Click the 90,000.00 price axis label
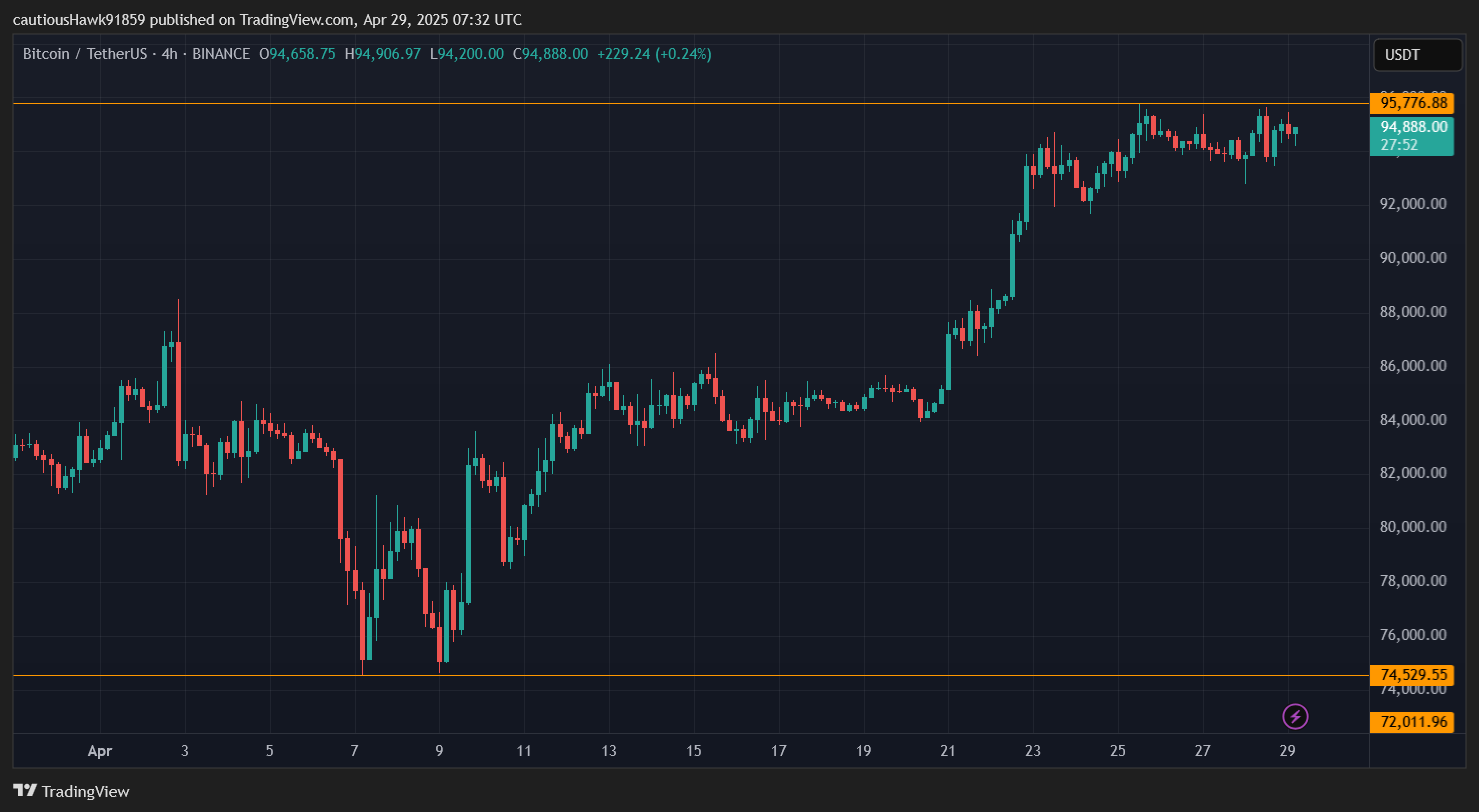The height and width of the screenshot is (812, 1479). (x=1413, y=258)
